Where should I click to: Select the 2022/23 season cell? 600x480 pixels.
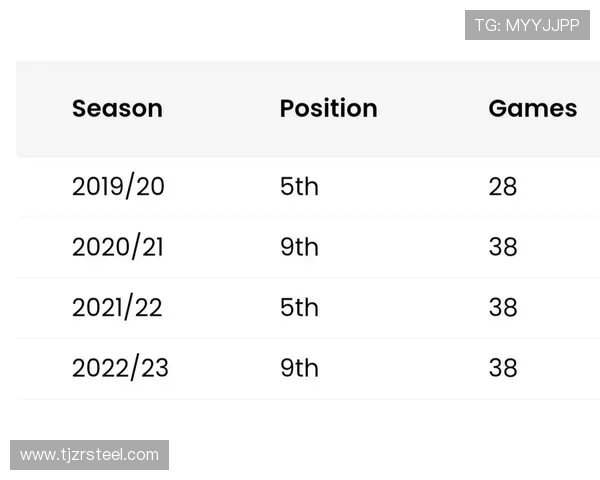click(120, 368)
